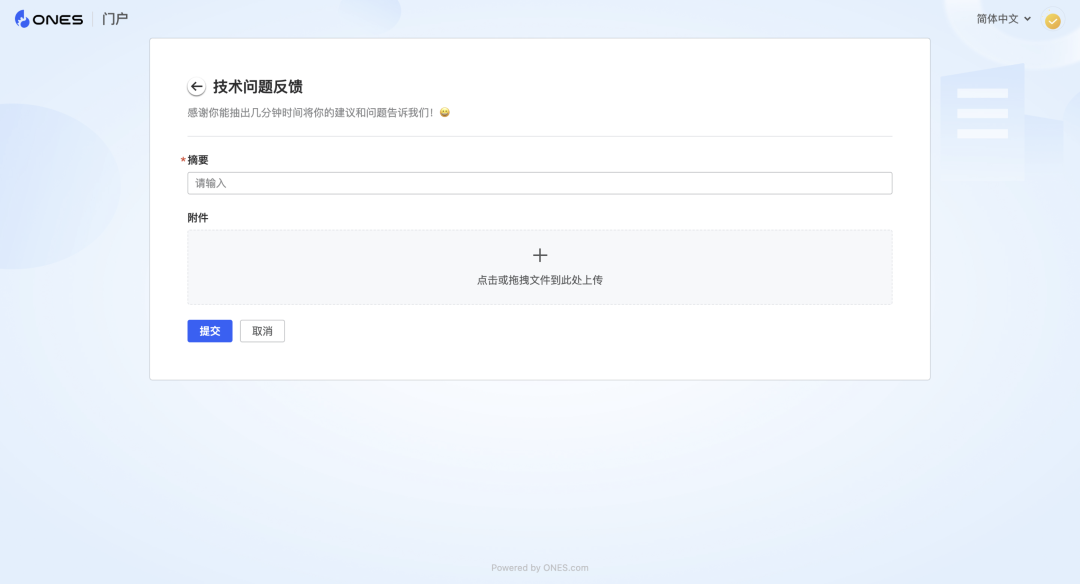Click the back arrow beside 技术问题反馈
The width and height of the screenshot is (1080, 584).
pos(196,87)
